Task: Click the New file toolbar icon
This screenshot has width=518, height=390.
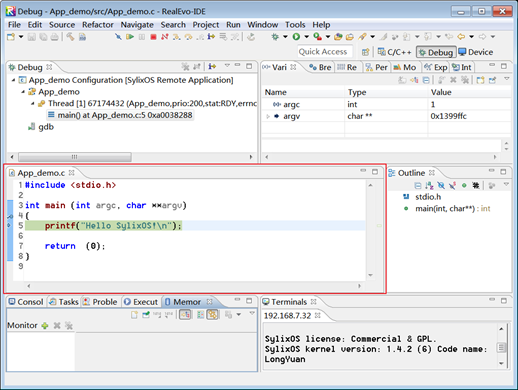Action: coord(11,37)
